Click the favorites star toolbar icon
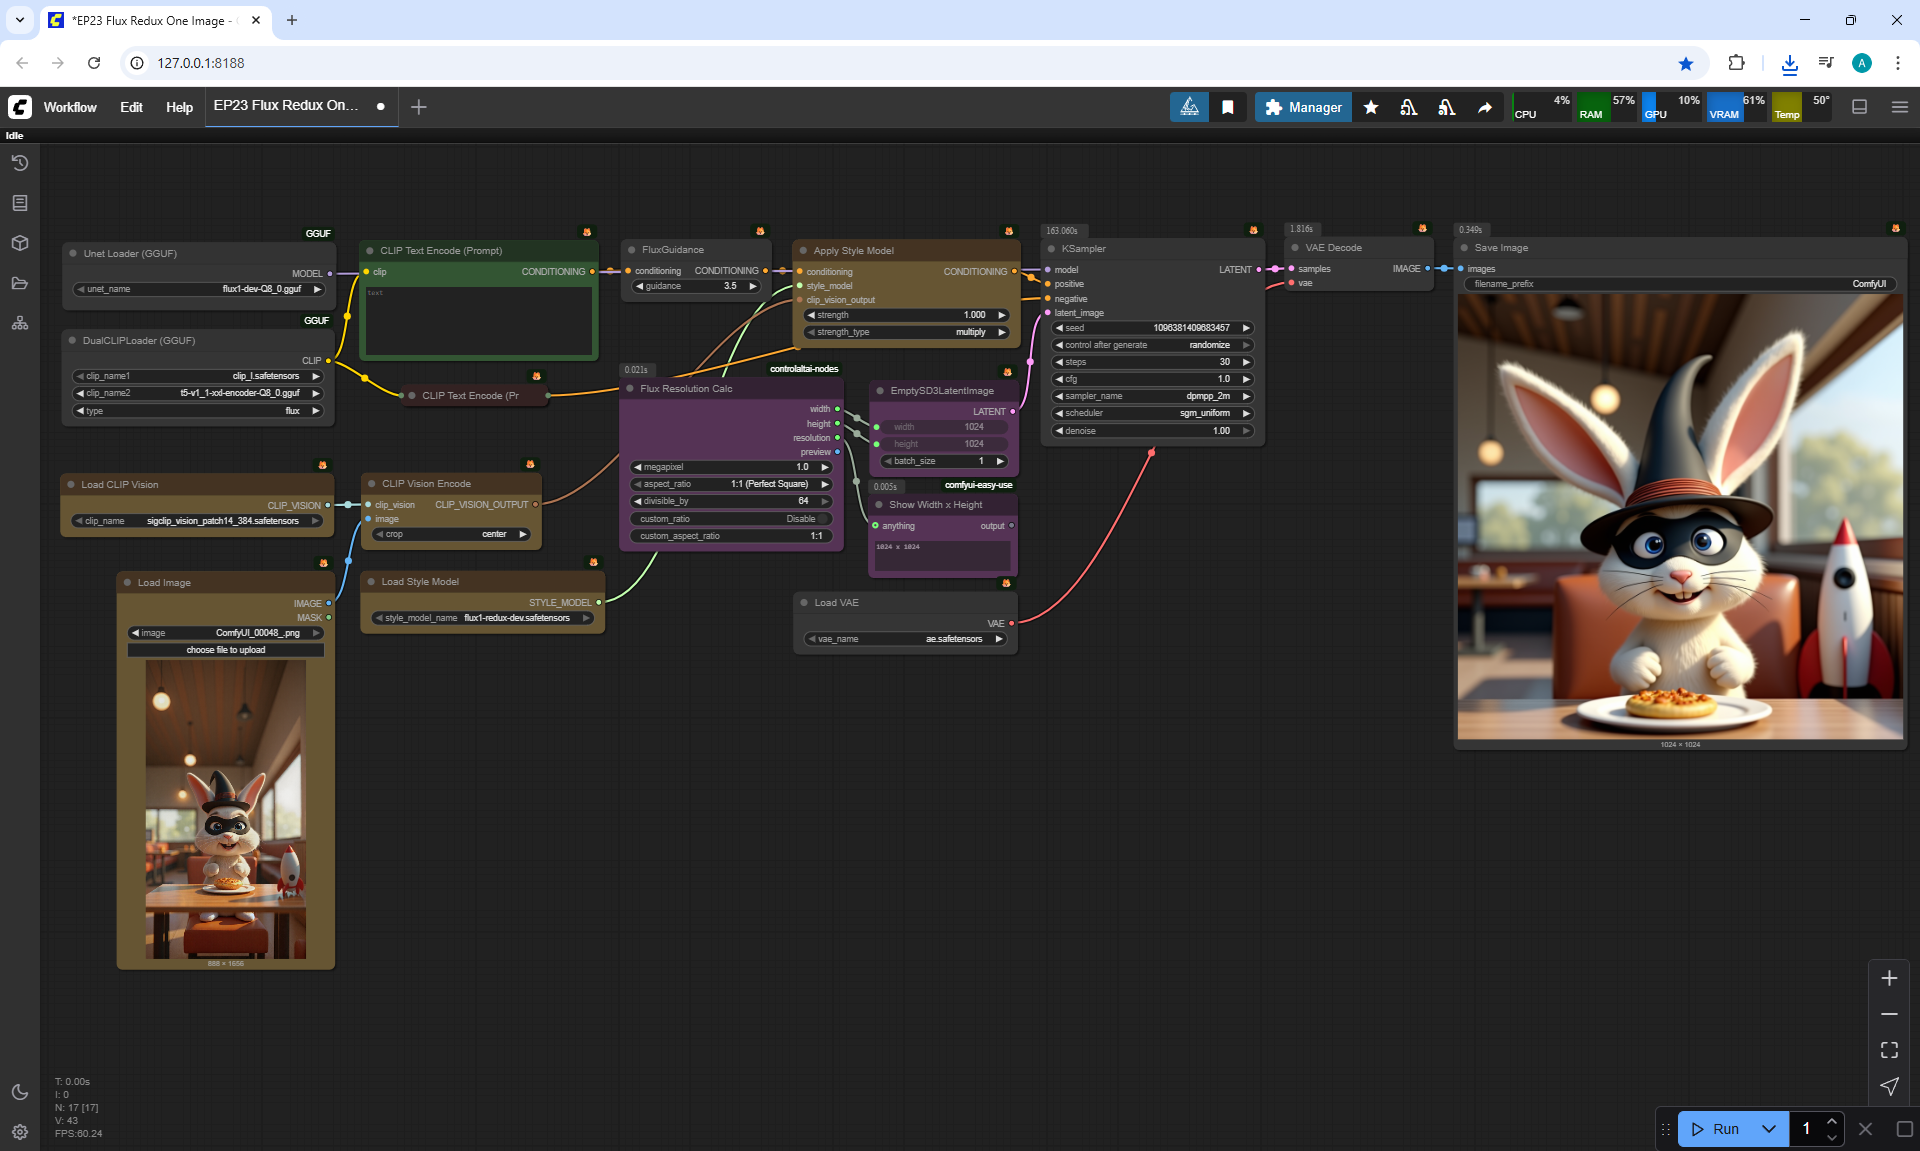 1371,107
